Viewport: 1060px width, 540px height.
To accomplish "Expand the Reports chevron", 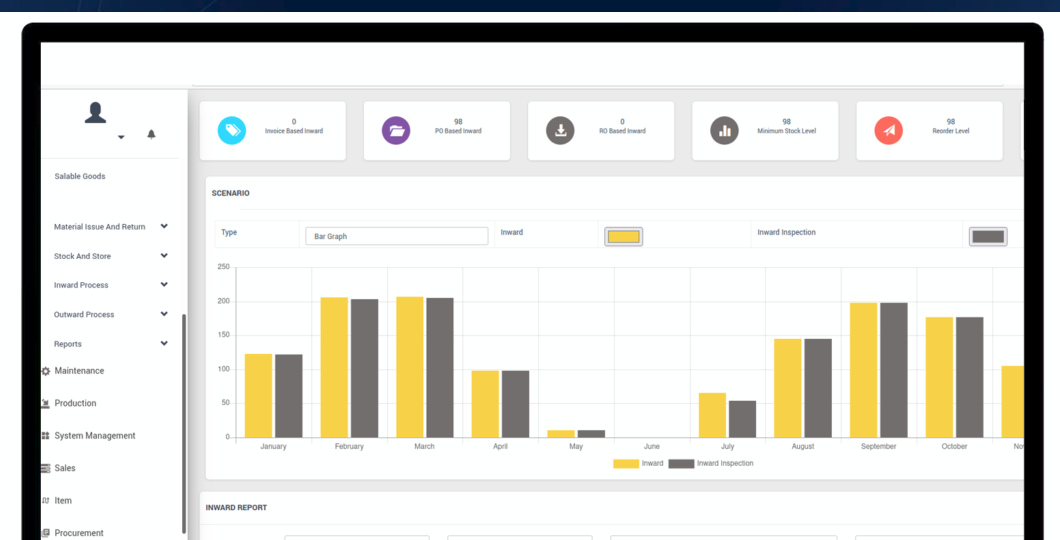I will pos(164,343).
